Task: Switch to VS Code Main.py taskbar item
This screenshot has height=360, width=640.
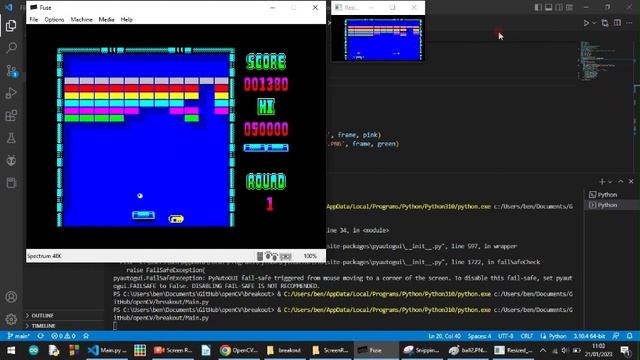Action: pyautogui.click(x=107, y=350)
